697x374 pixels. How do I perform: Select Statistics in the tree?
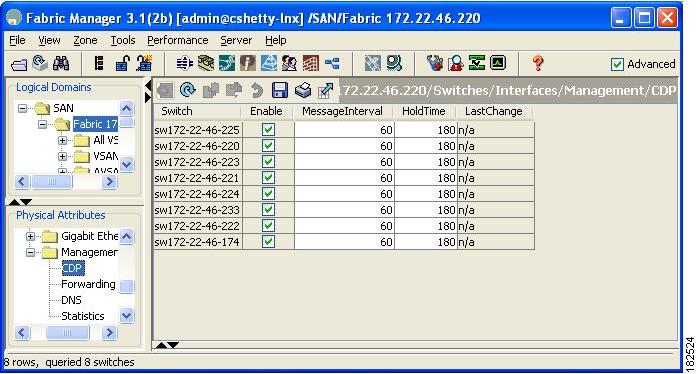83,316
